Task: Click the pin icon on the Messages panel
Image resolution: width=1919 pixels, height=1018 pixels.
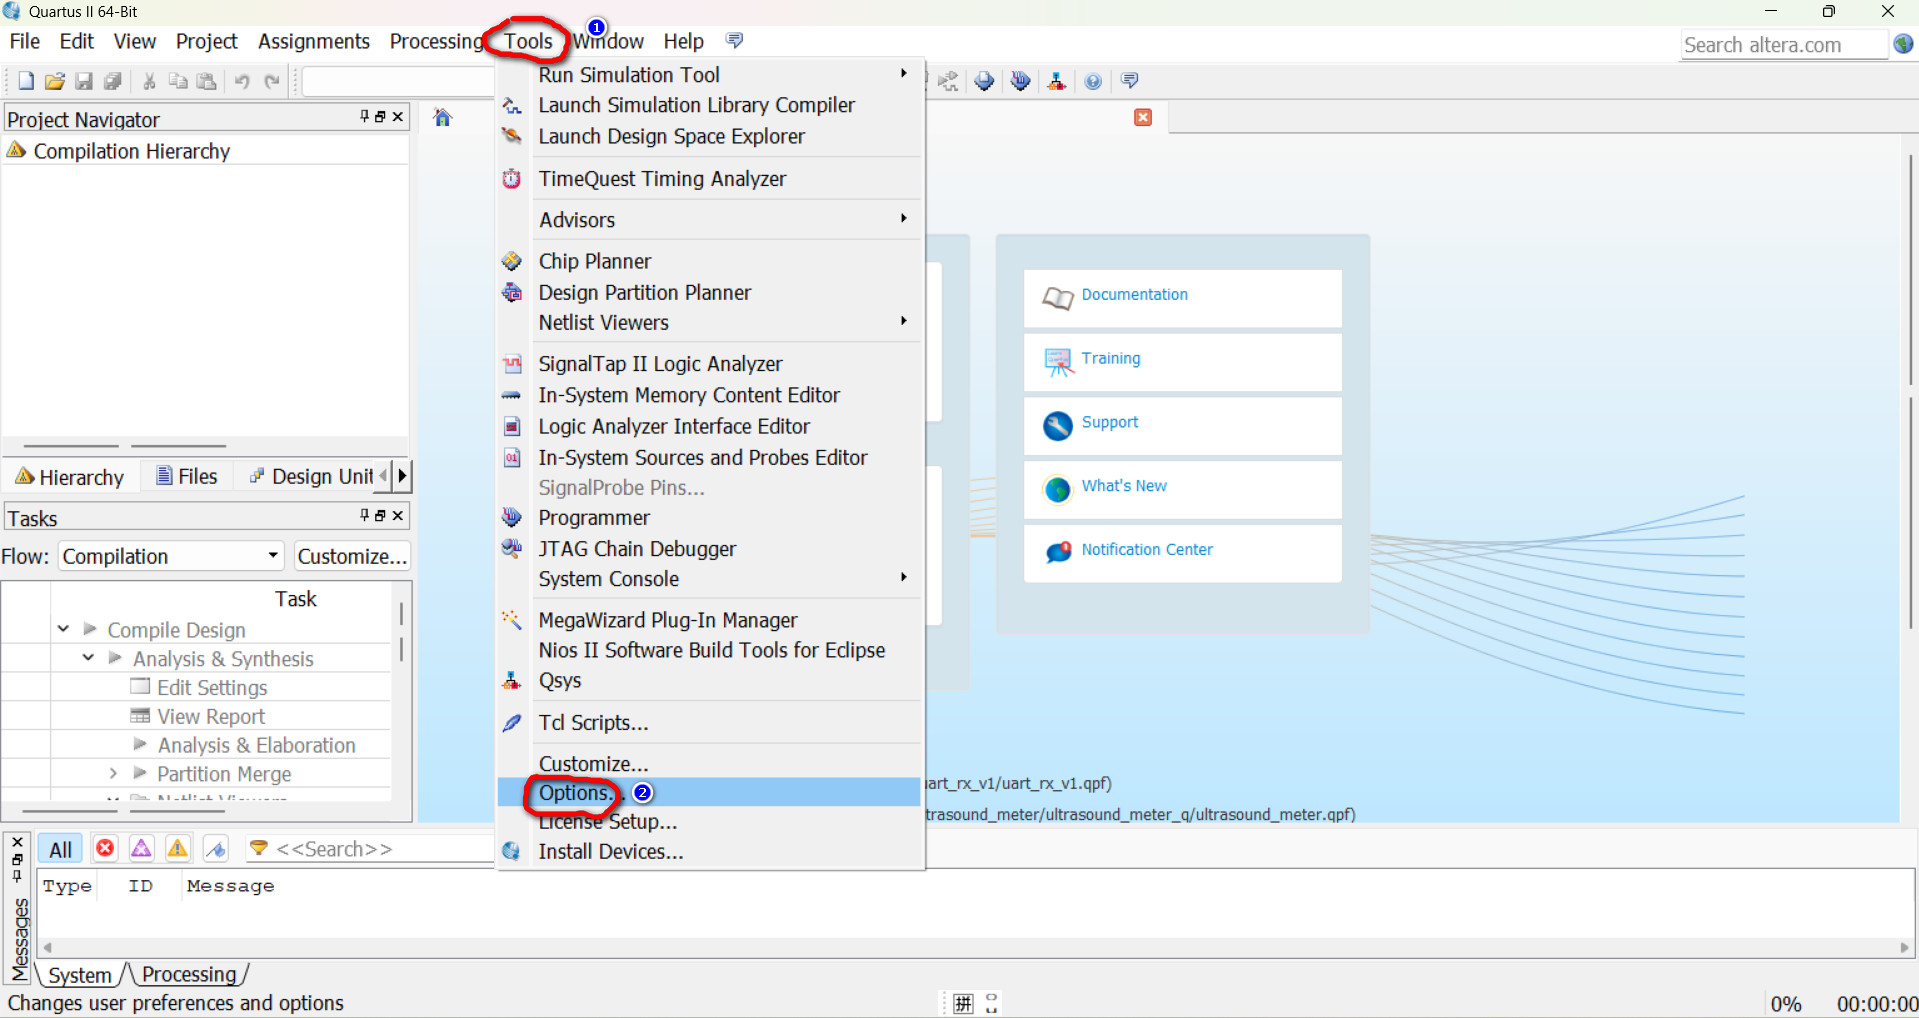Action: [x=17, y=877]
